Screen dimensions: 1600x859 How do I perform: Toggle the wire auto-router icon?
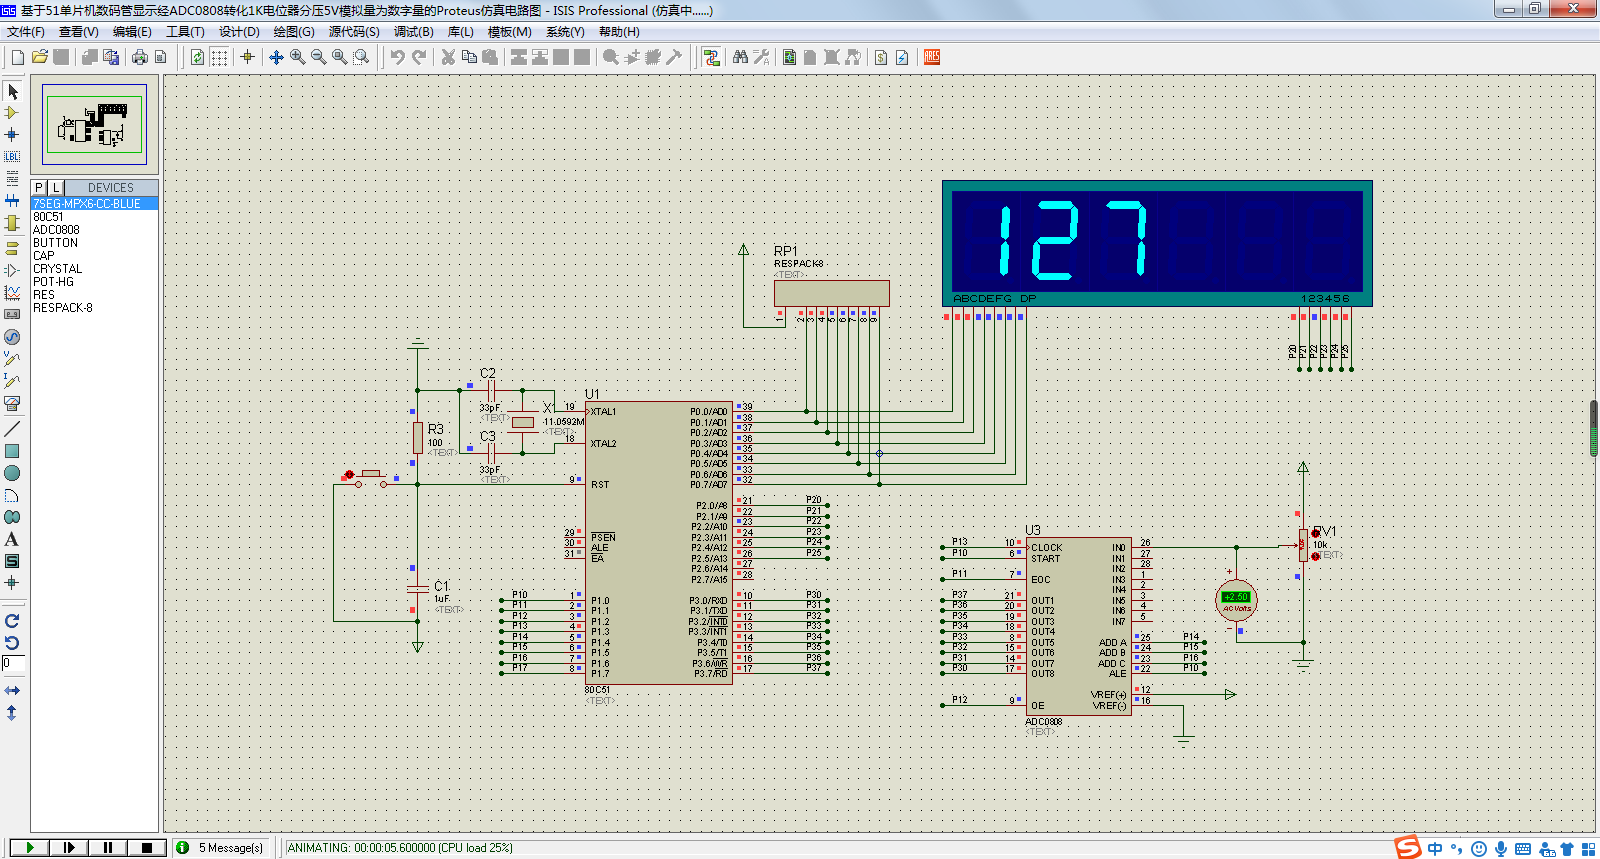711,57
